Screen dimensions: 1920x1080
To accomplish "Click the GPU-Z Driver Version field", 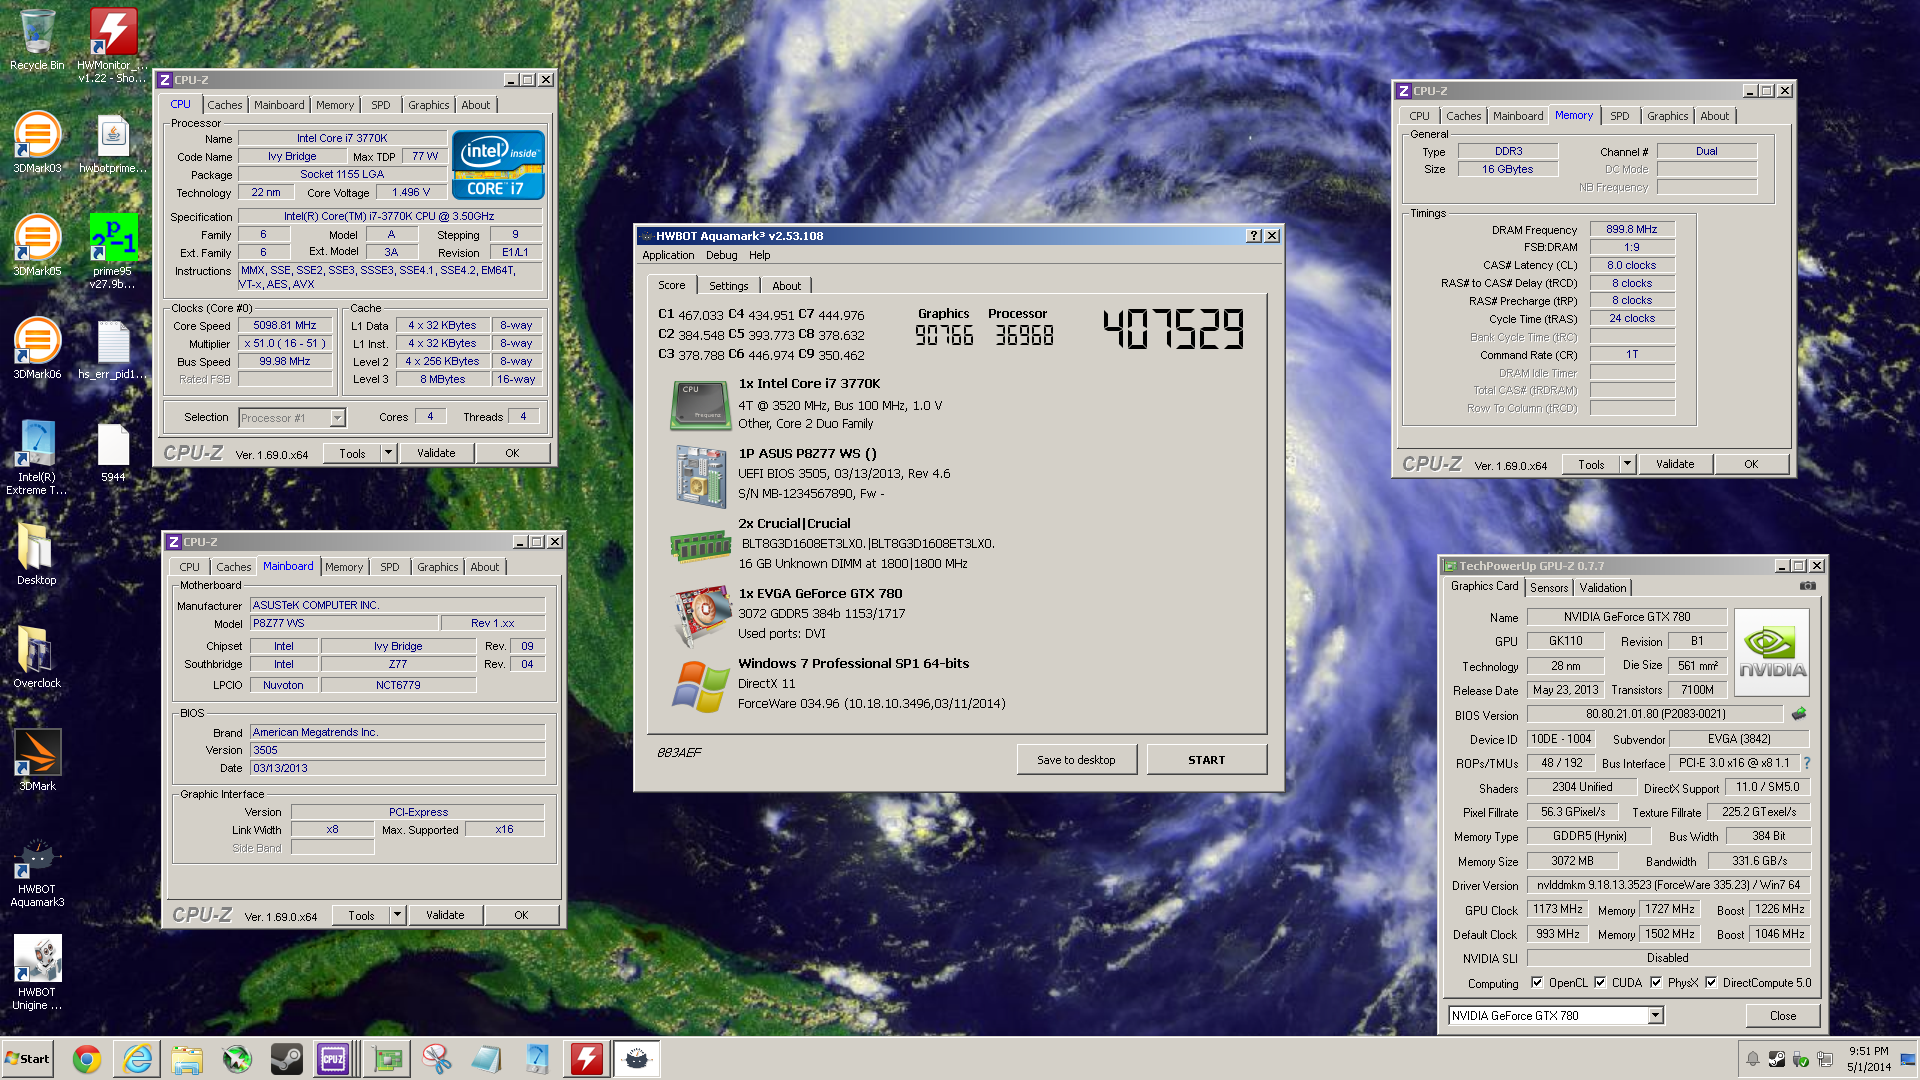I will click(x=1668, y=885).
